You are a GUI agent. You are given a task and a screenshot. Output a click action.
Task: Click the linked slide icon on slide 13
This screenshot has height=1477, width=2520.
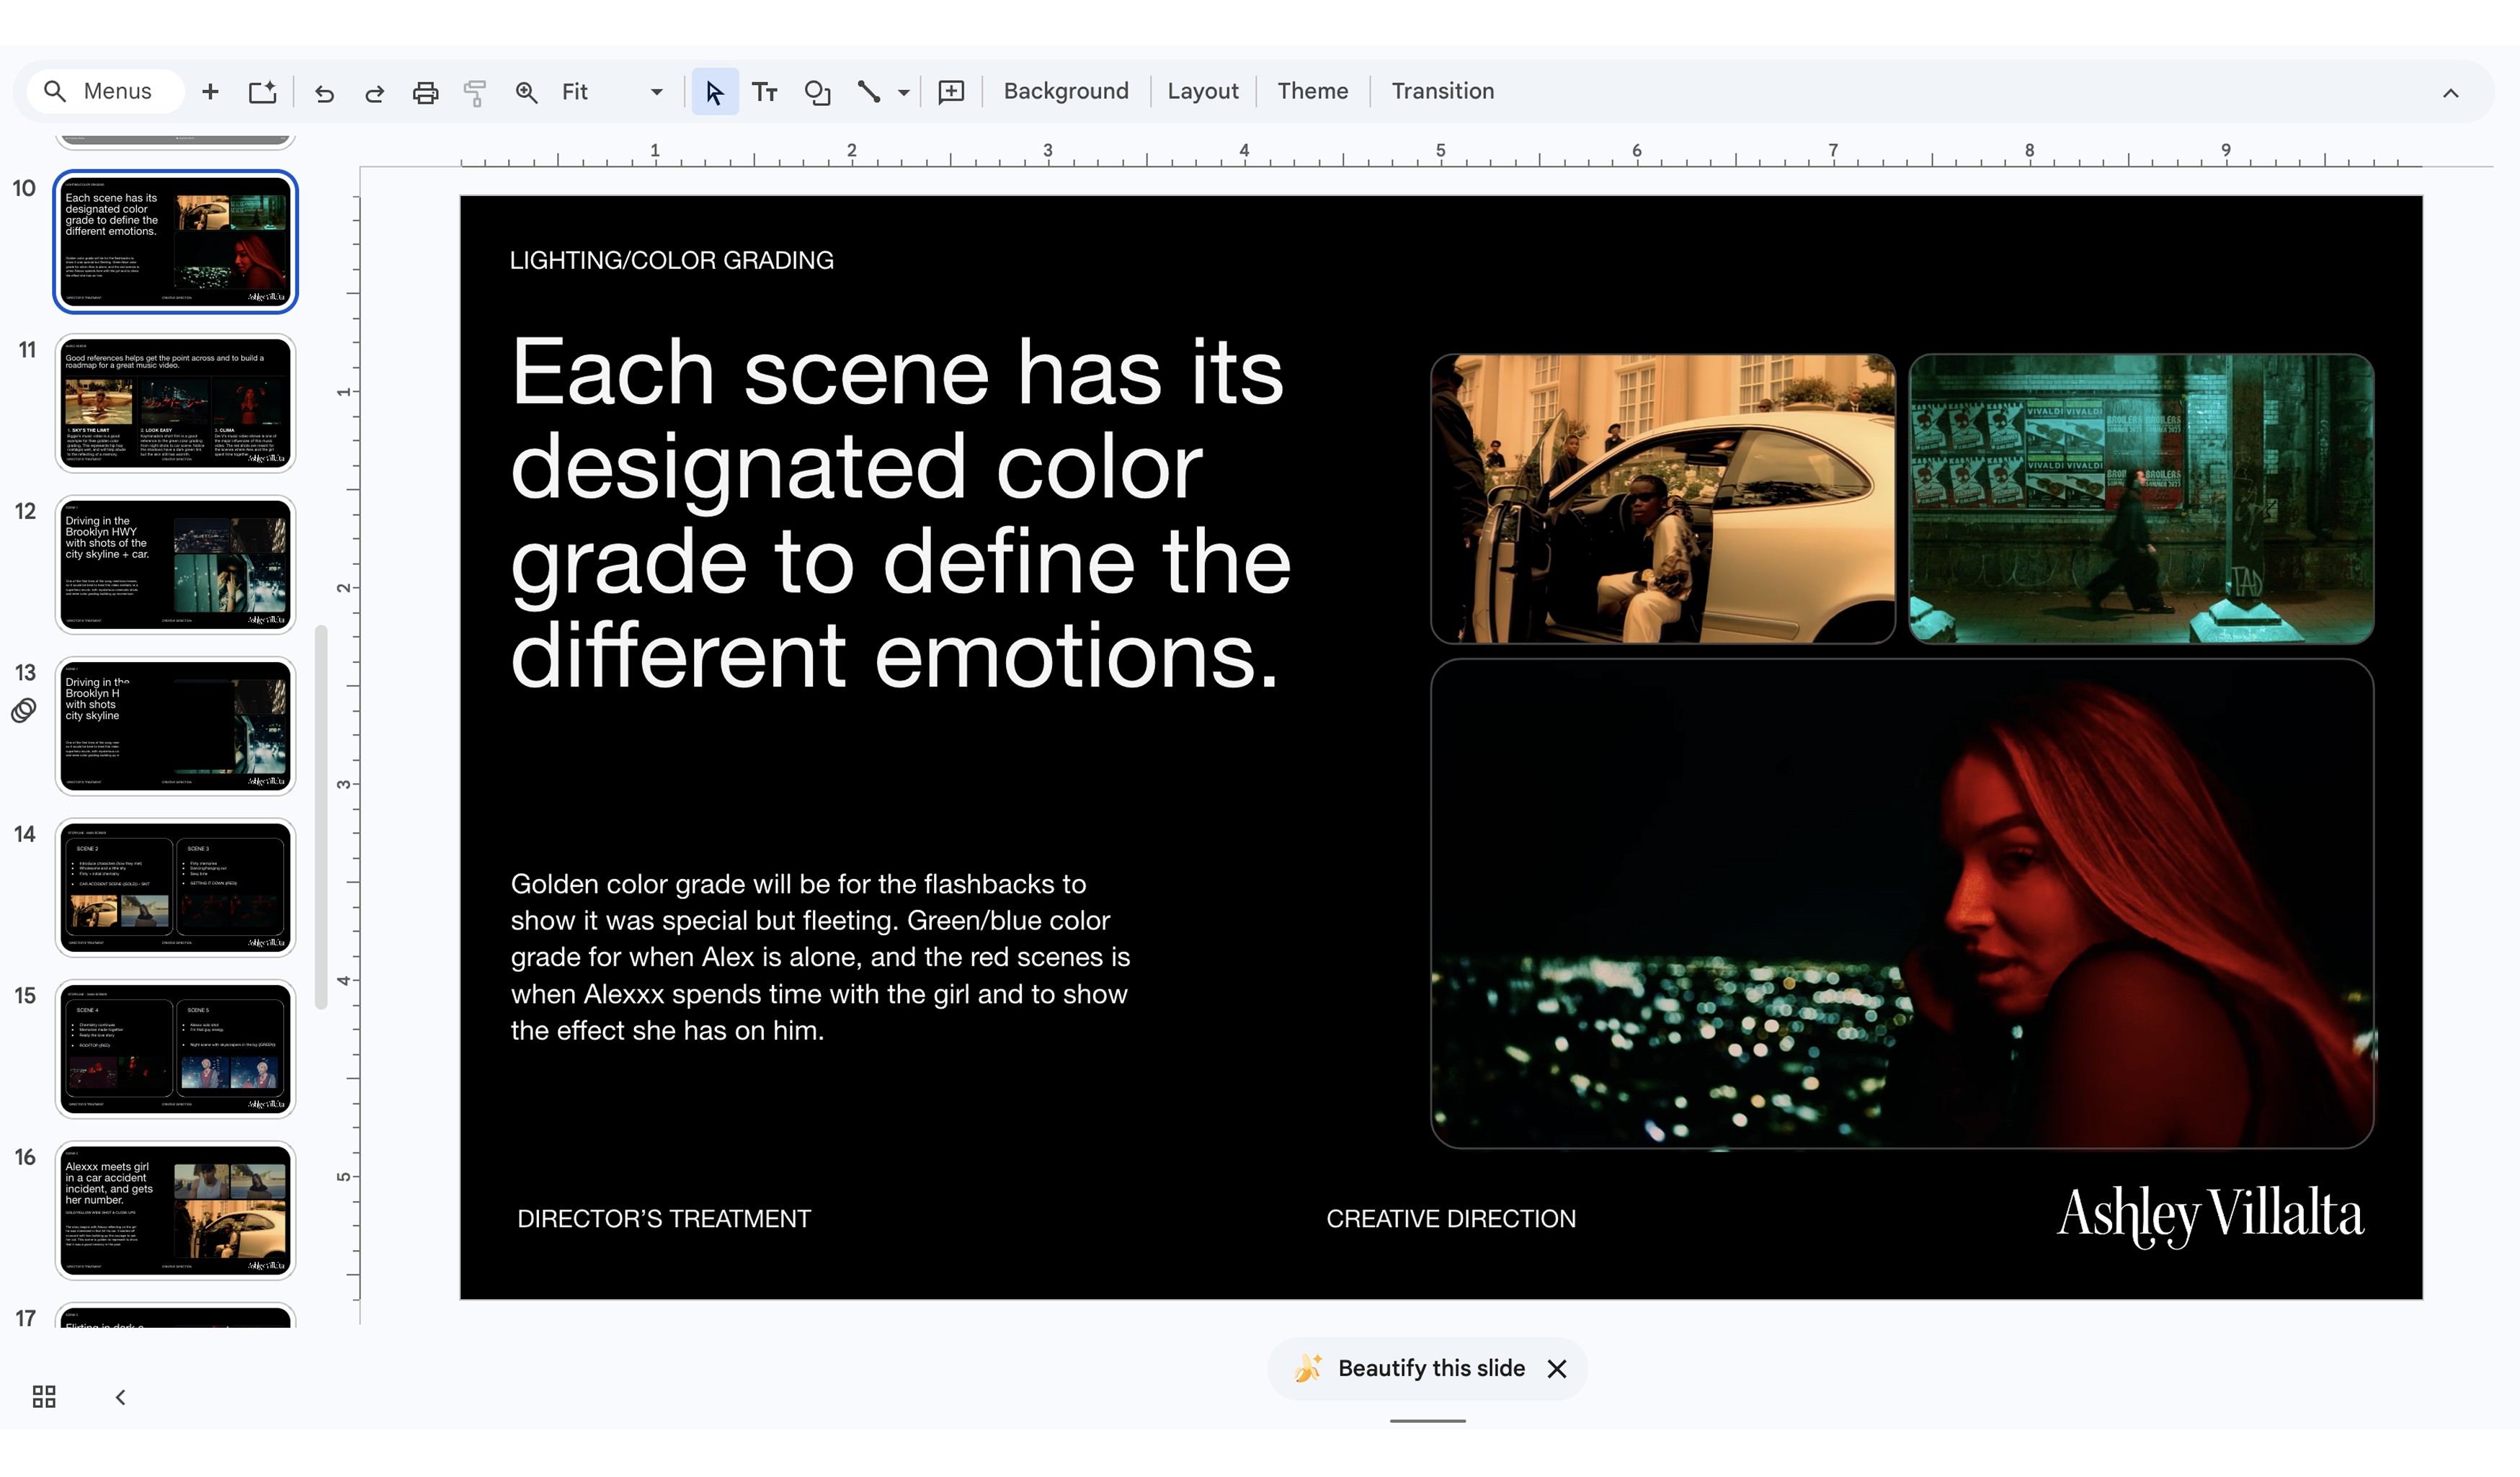click(24, 710)
